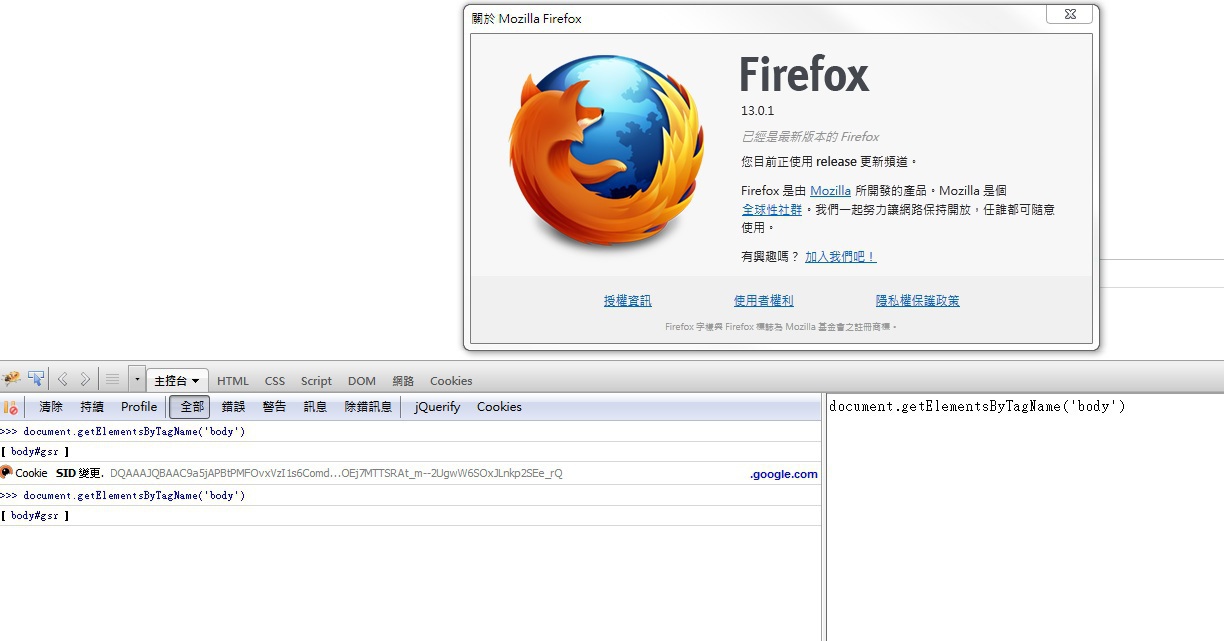1224x641 pixels.
Task: Open the 使用者權利 link
Action: (x=763, y=301)
